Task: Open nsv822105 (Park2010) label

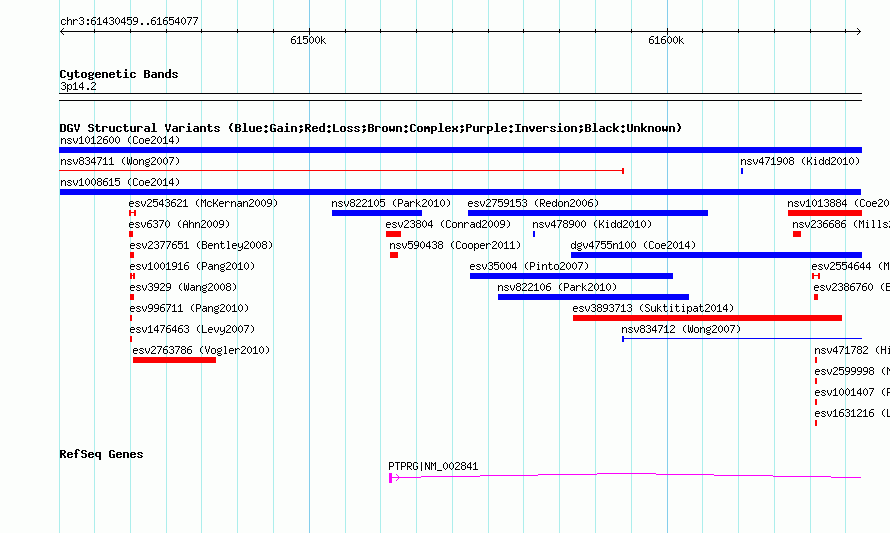Action: coord(391,203)
